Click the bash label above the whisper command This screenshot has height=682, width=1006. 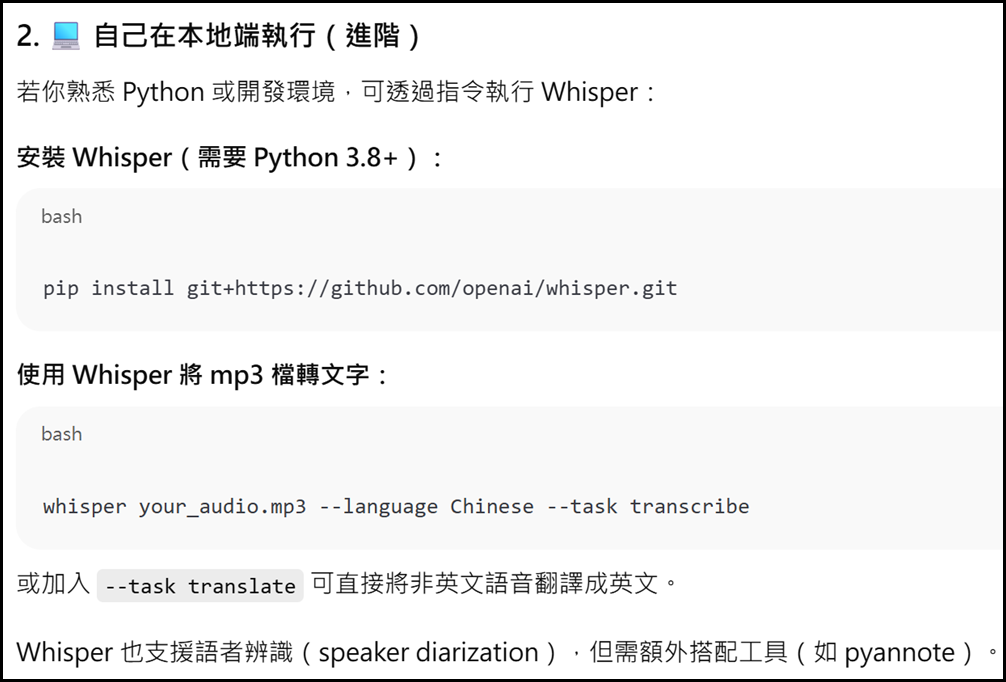tap(61, 434)
